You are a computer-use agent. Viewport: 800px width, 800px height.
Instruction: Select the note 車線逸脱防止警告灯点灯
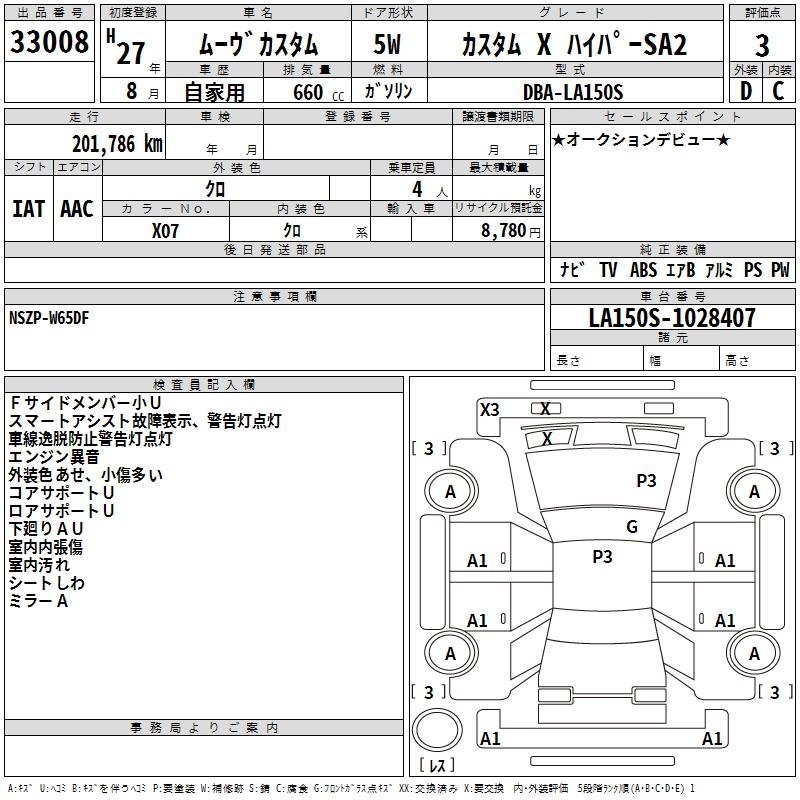90,439
